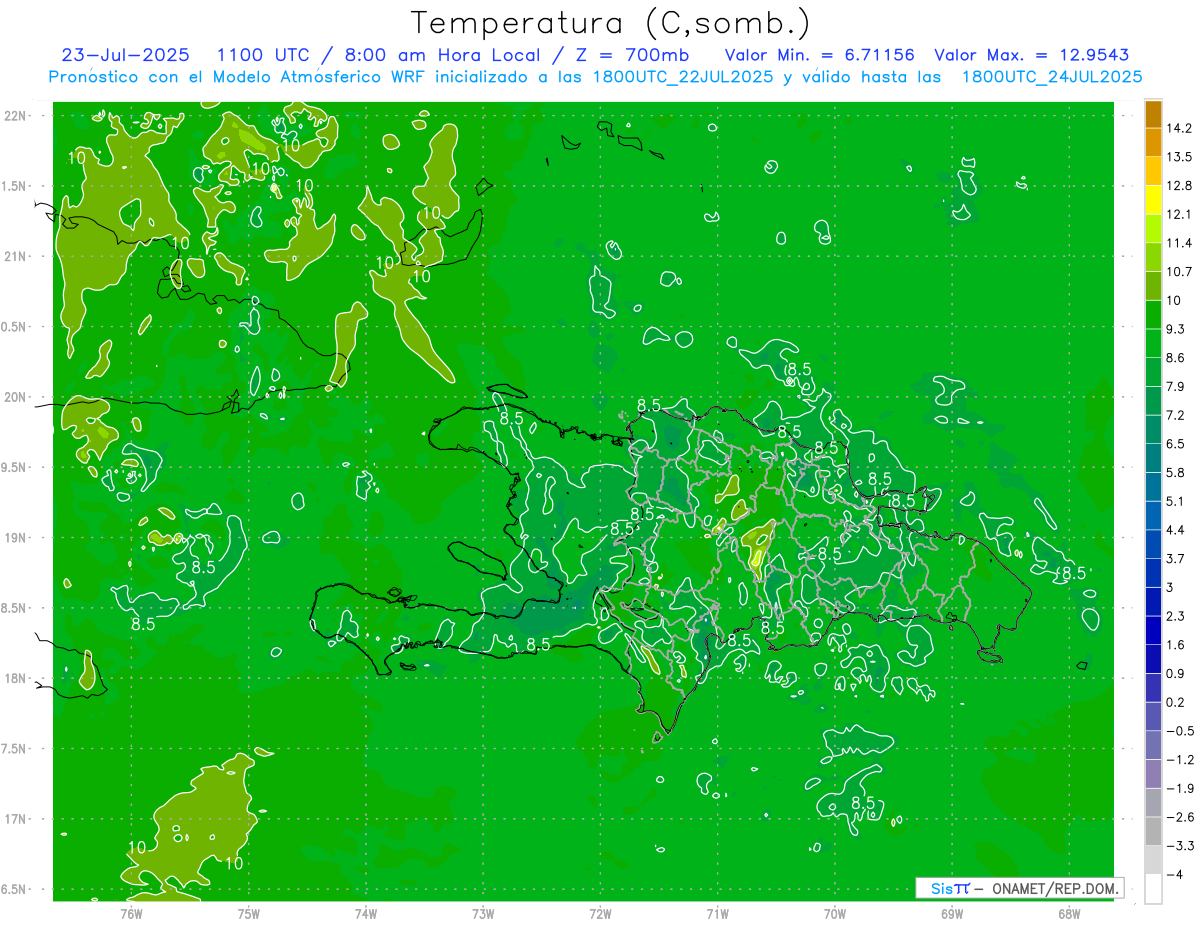Click the legend value "13.5"
Viewport: 1200px width, 927px height.
pyautogui.click(x=1179, y=157)
